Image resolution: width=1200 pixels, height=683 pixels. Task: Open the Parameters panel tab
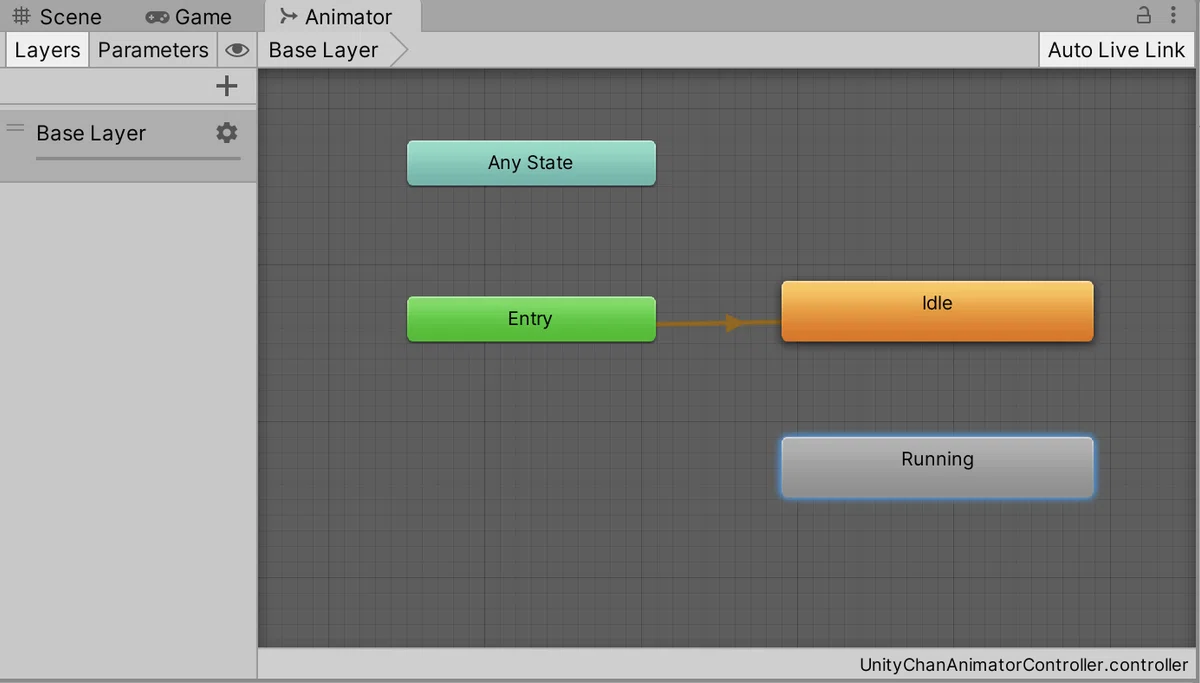(x=153, y=50)
